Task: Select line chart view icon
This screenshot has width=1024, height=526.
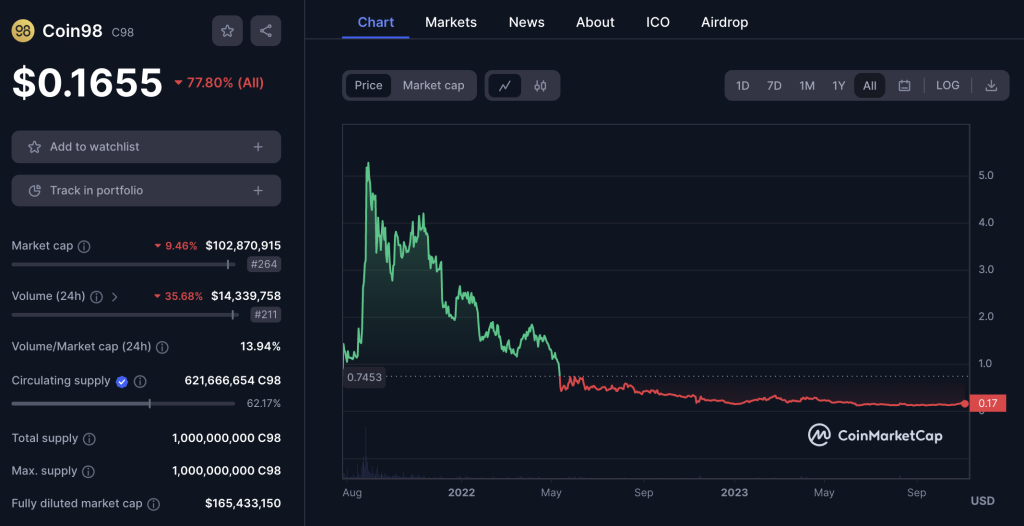Action: (505, 86)
